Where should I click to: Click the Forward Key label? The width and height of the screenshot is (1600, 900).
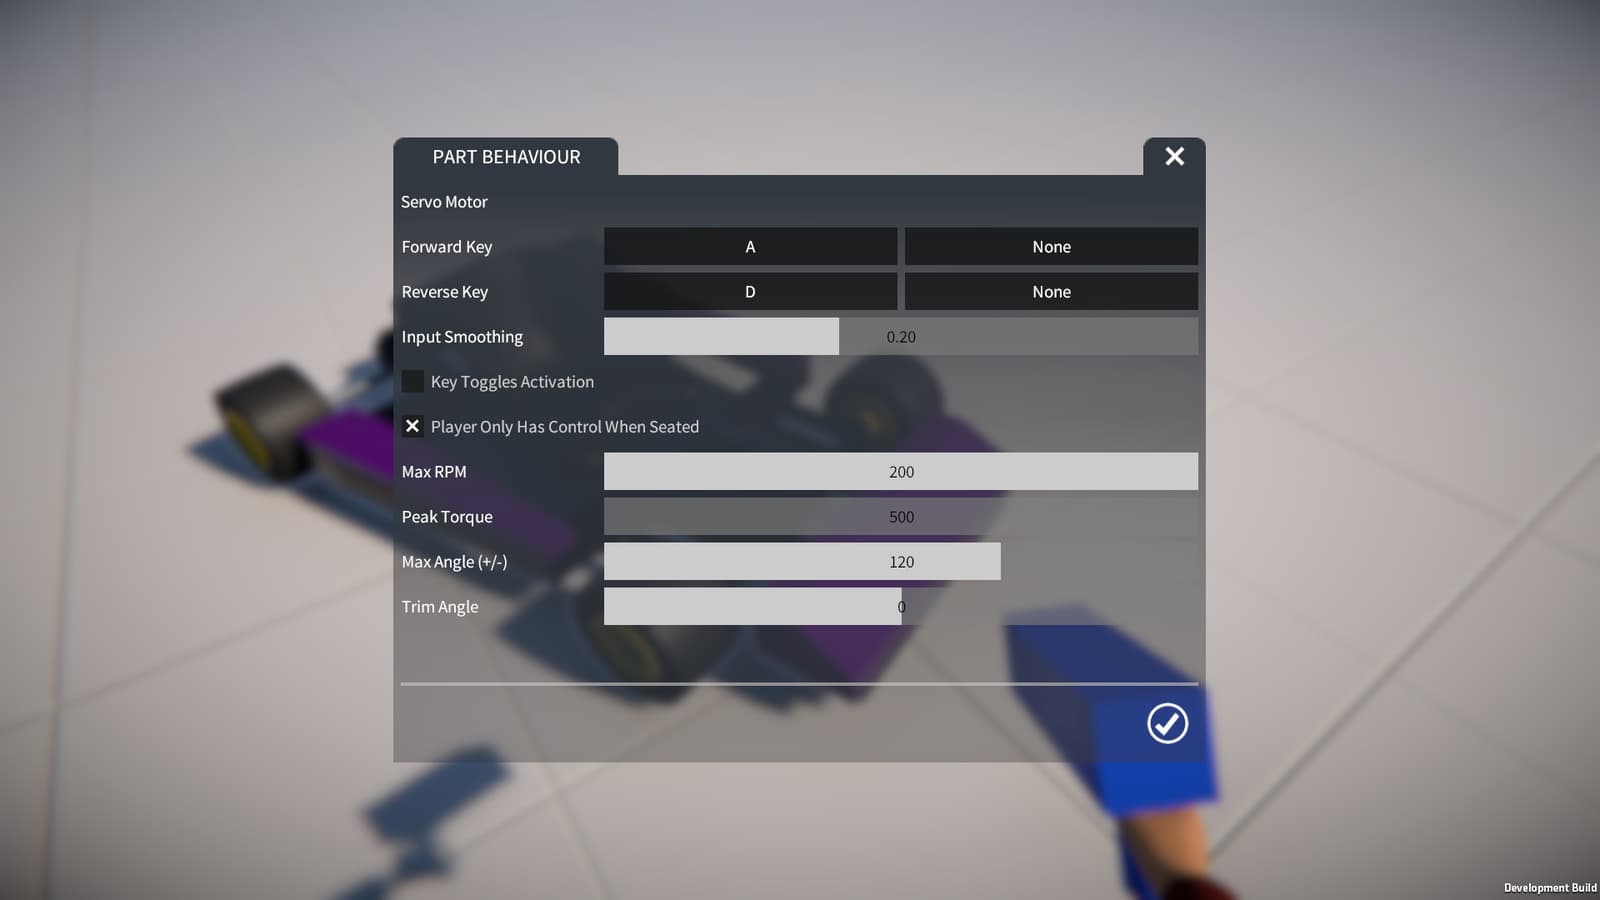[x=447, y=247]
